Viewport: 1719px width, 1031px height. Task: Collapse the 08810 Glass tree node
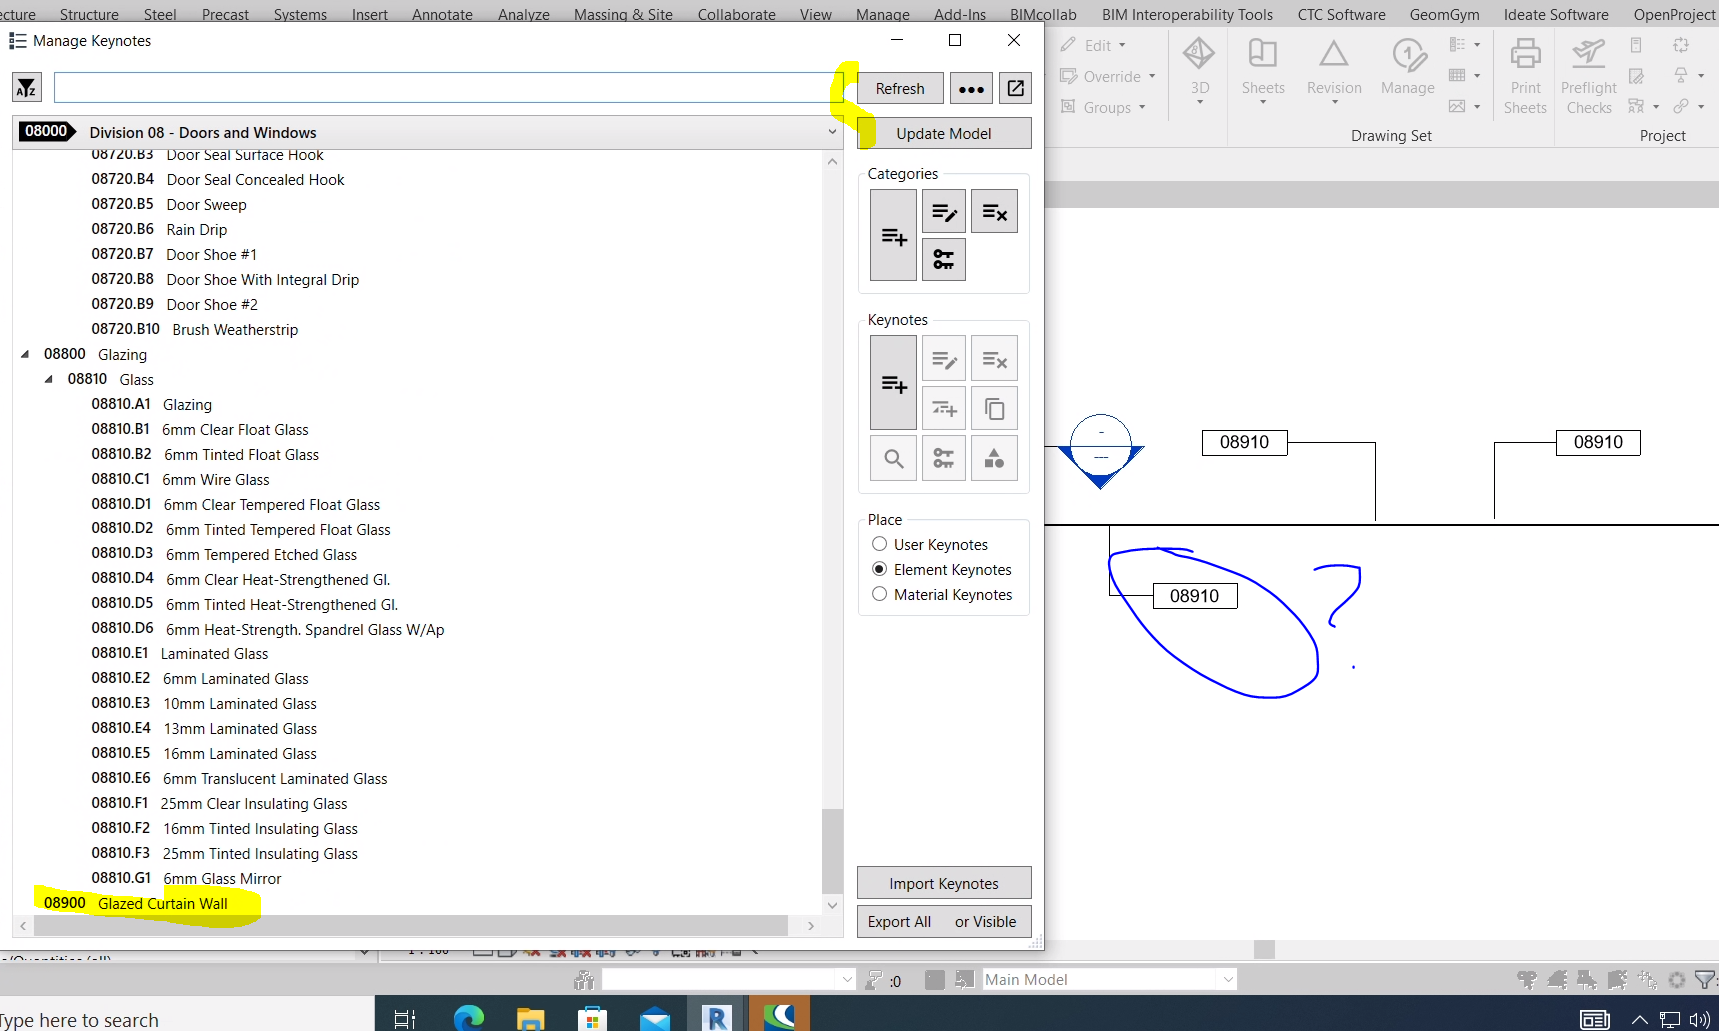[48, 379]
